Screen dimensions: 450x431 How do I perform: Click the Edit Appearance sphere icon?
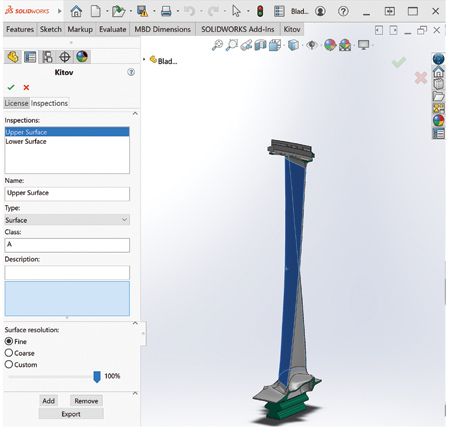click(330, 45)
